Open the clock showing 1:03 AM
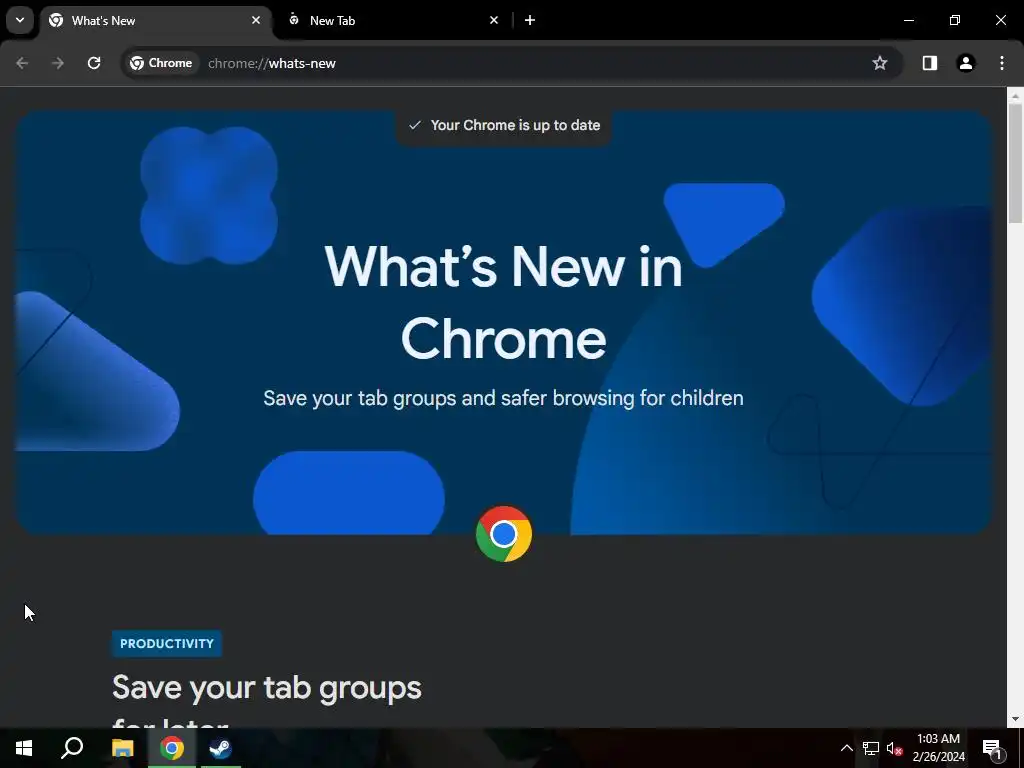Image resolution: width=1024 pixels, height=768 pixels. pyautogui.click(x=938, y=748)
